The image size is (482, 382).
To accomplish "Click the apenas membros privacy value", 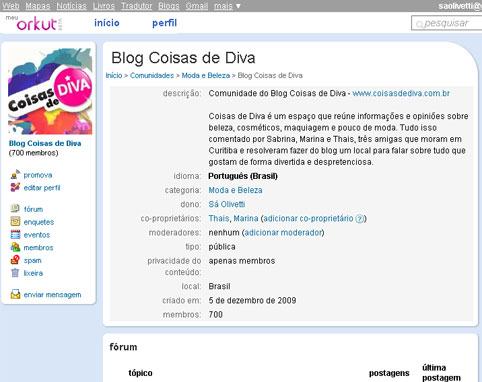I will [242, 261].
